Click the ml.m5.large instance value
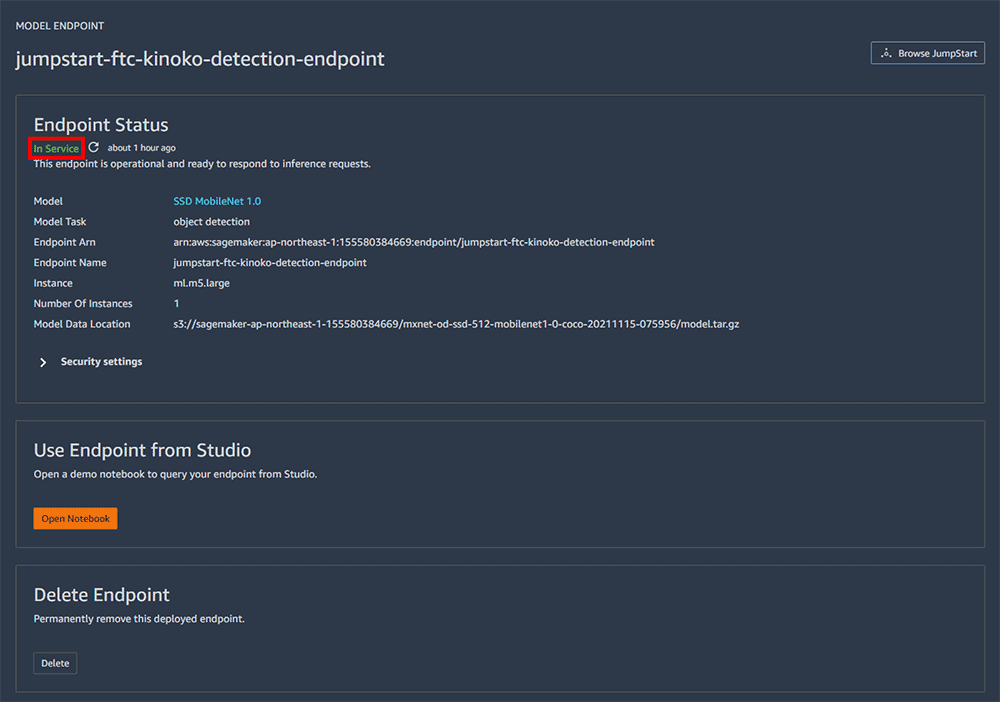Image resolution: width=1000 pixels, height=702 pixels. [x=201, y=283]
